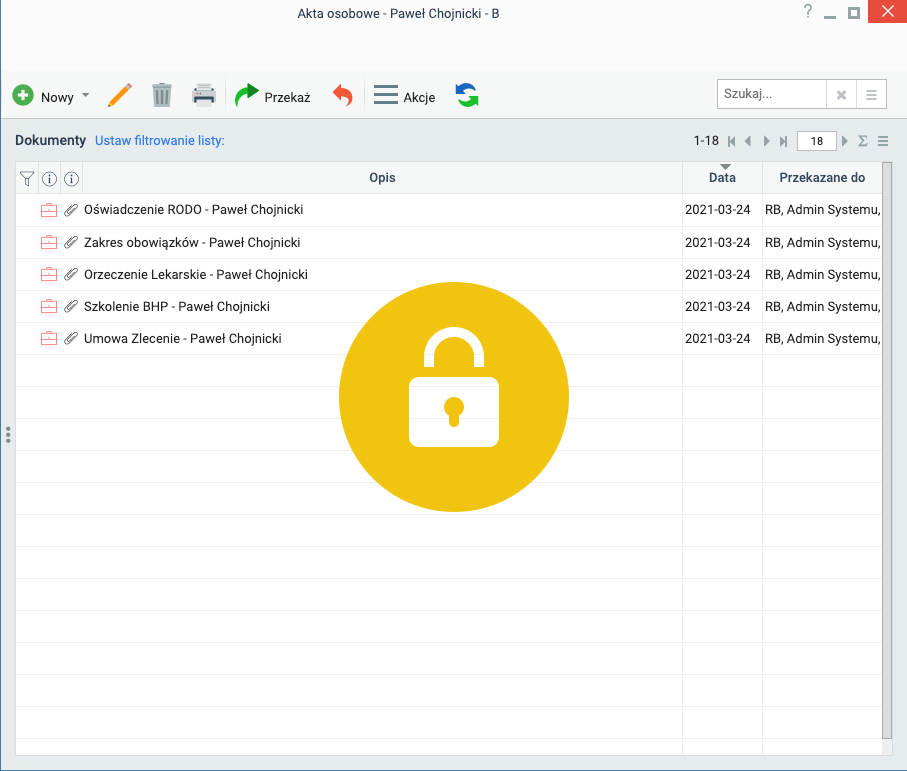Open list options menu beside sigma
The width and height of the screenshot is (907, 771).
coord(883,141)
